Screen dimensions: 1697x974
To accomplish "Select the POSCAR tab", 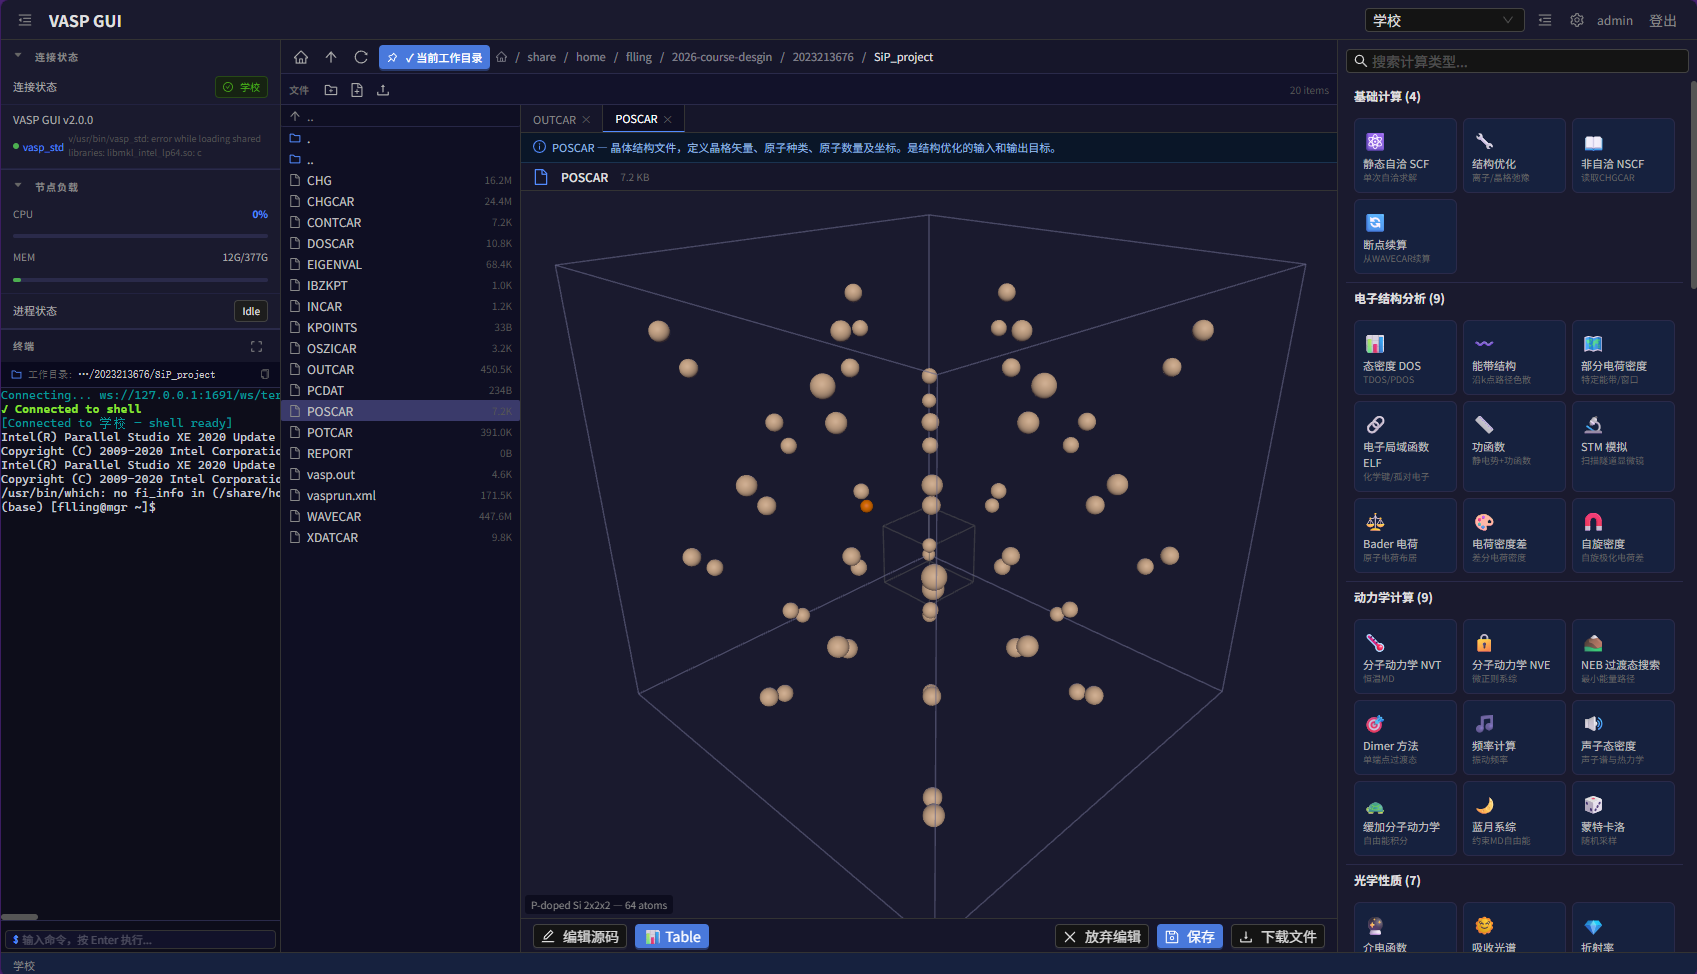I will point(636,119).
